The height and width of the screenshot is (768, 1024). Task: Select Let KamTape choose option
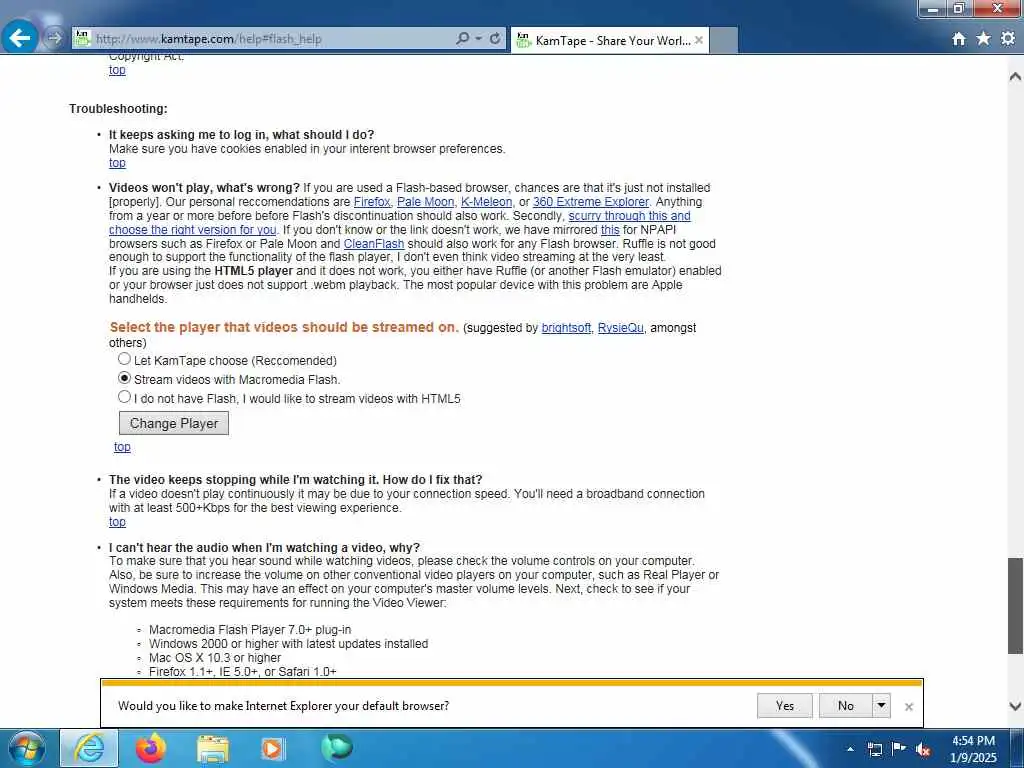124,359
